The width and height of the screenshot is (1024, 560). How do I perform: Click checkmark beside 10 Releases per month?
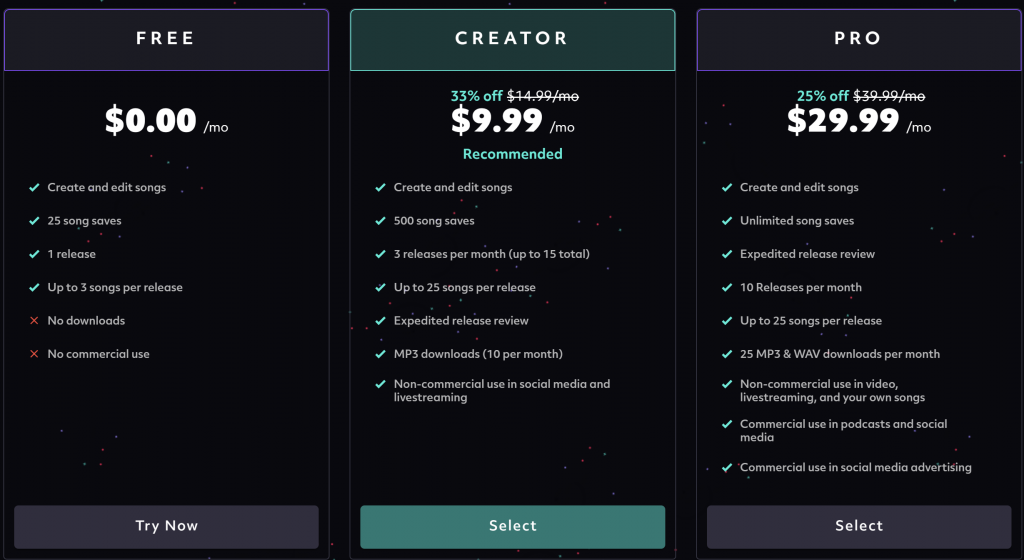[x=726, y=287]
